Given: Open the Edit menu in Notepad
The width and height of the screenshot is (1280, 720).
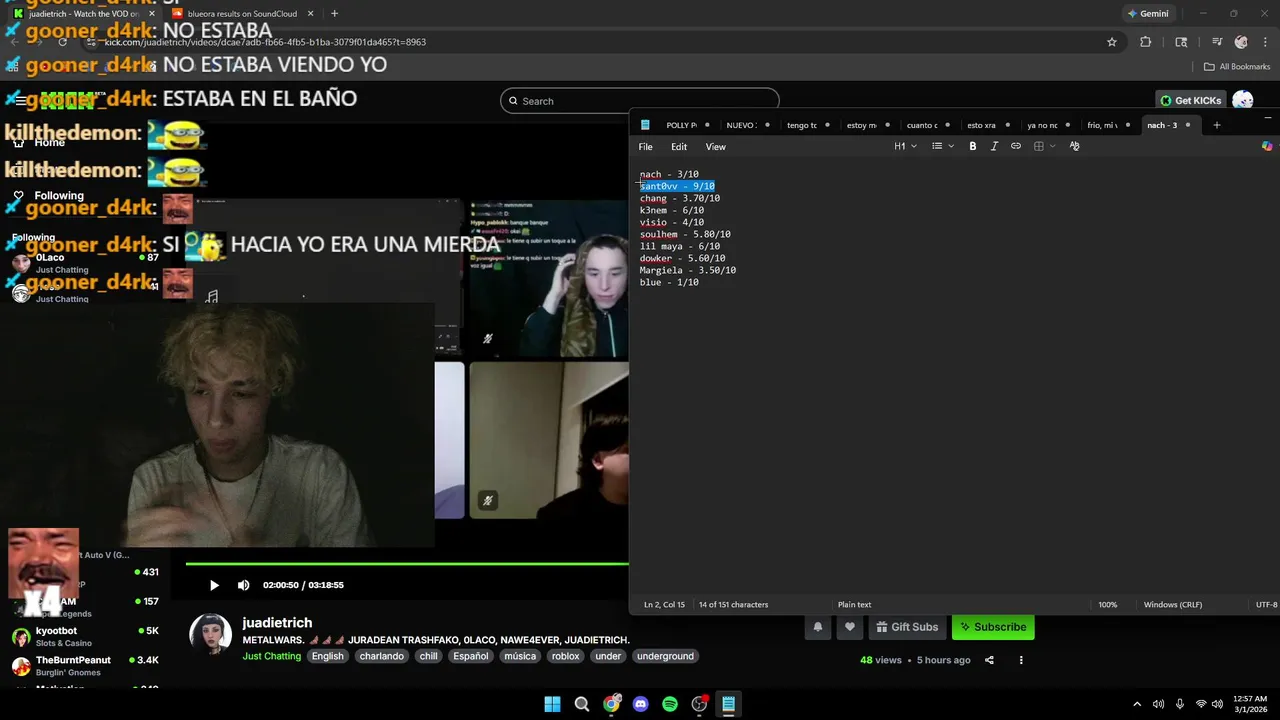Looking at the screenshot, I should tap(679, 147).
